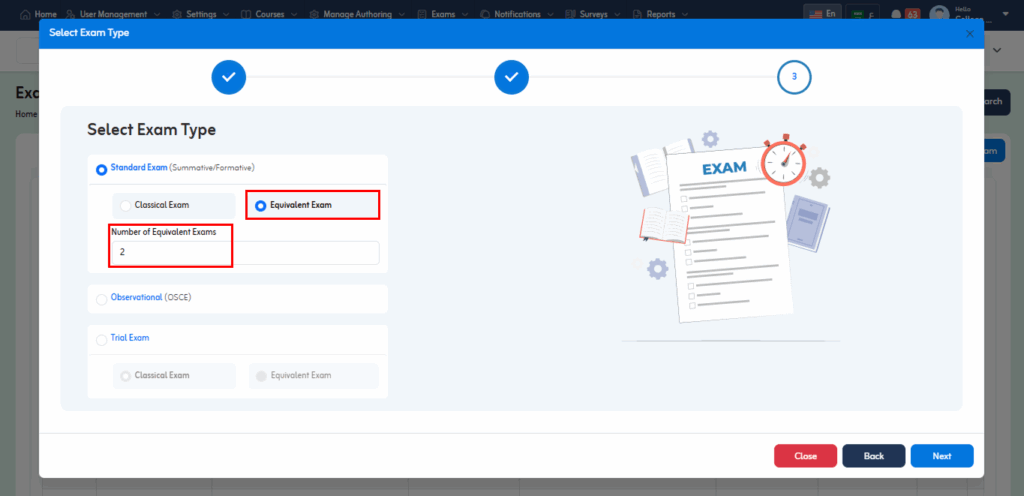Click the user profile avatar

938,14
